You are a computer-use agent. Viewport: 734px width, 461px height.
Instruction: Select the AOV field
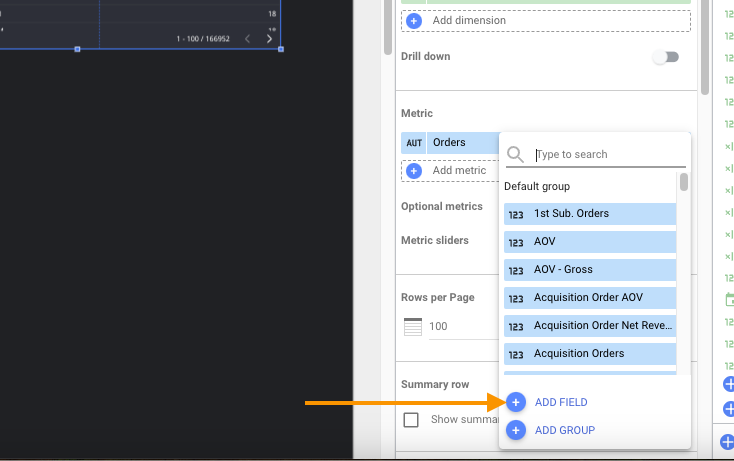[x=590, y=241]
